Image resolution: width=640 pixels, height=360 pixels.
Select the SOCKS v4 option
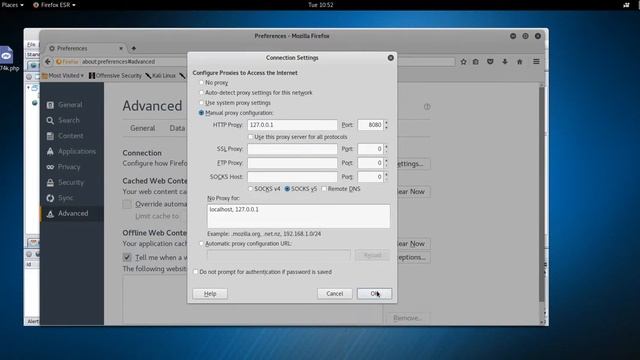pyautogui.click(x=251, y=189)
